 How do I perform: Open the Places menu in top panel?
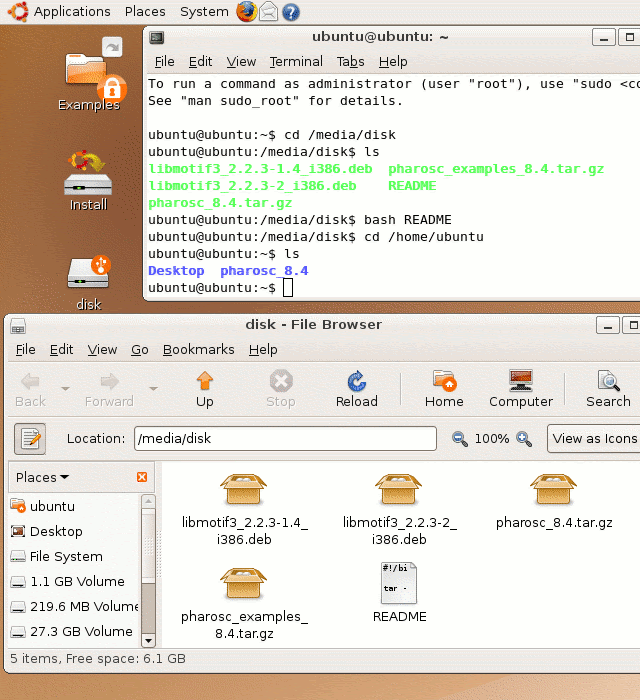pyautogui.click(x=145, y=12)
